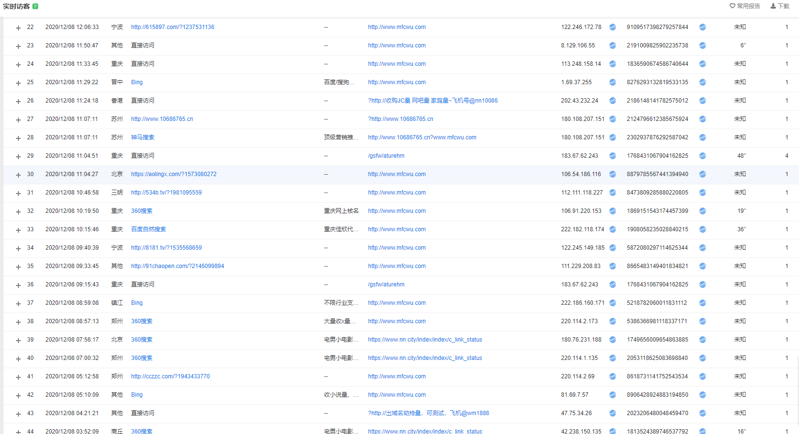Click the IP icon beside 222.186.160.171
The height and width of the screenshot is (434, 799).
tap(613, 303)
